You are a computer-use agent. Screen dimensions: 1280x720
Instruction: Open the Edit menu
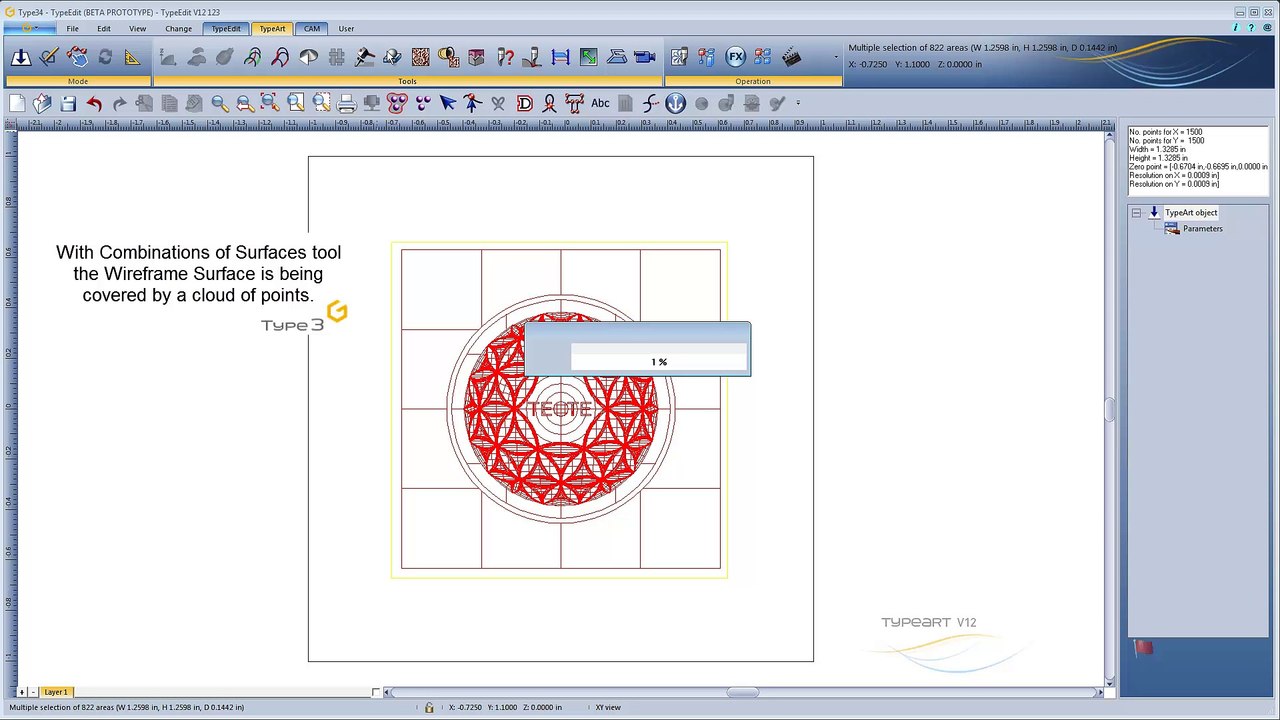click(x=104, y=28)
